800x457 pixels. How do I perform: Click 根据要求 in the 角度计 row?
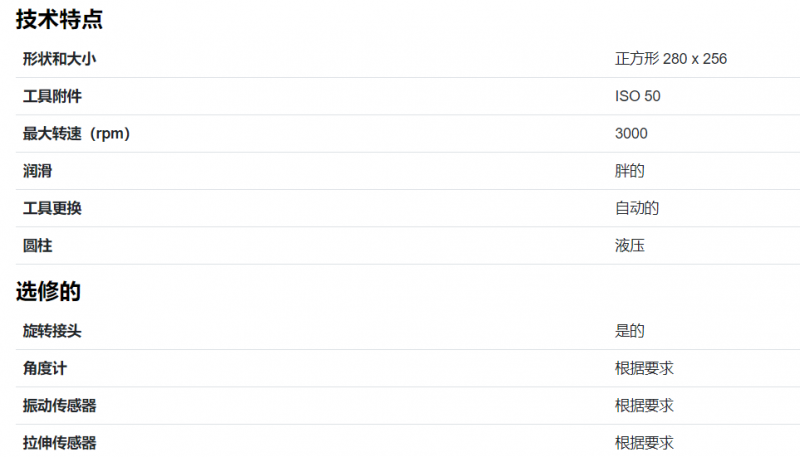coord(644,368)
